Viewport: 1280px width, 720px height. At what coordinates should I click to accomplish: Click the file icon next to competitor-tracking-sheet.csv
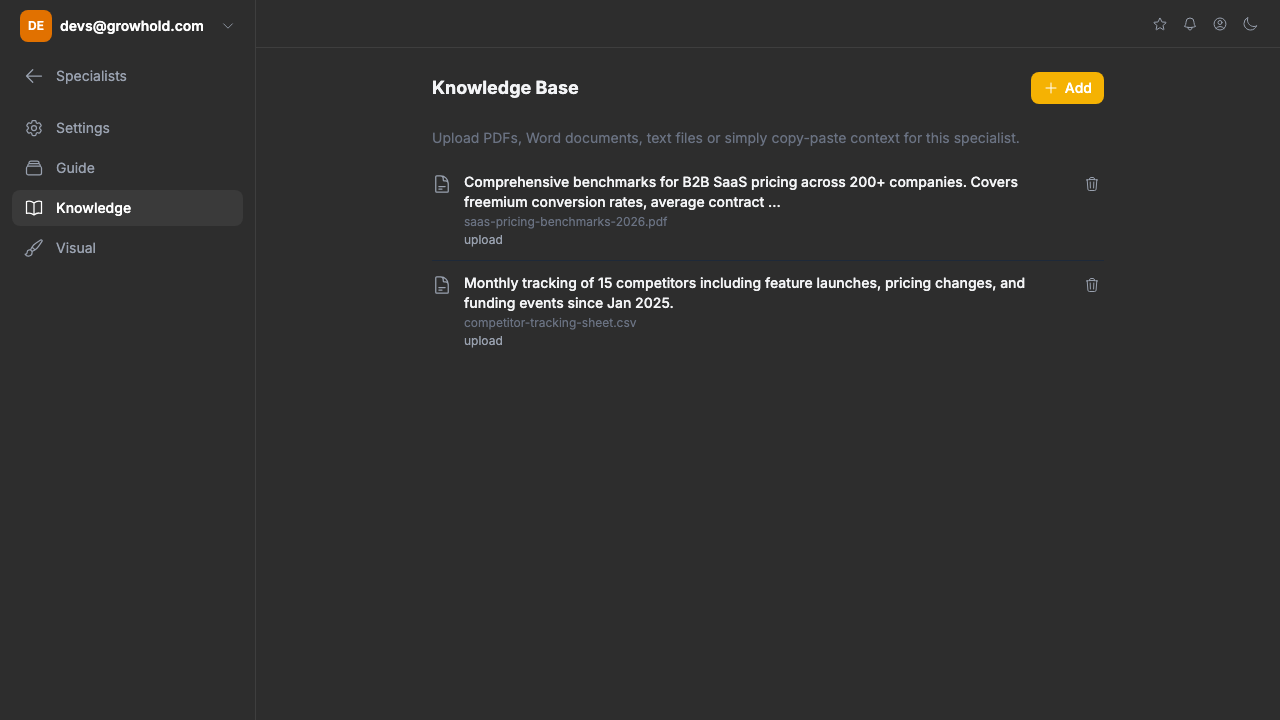click(x=442, y=285)
